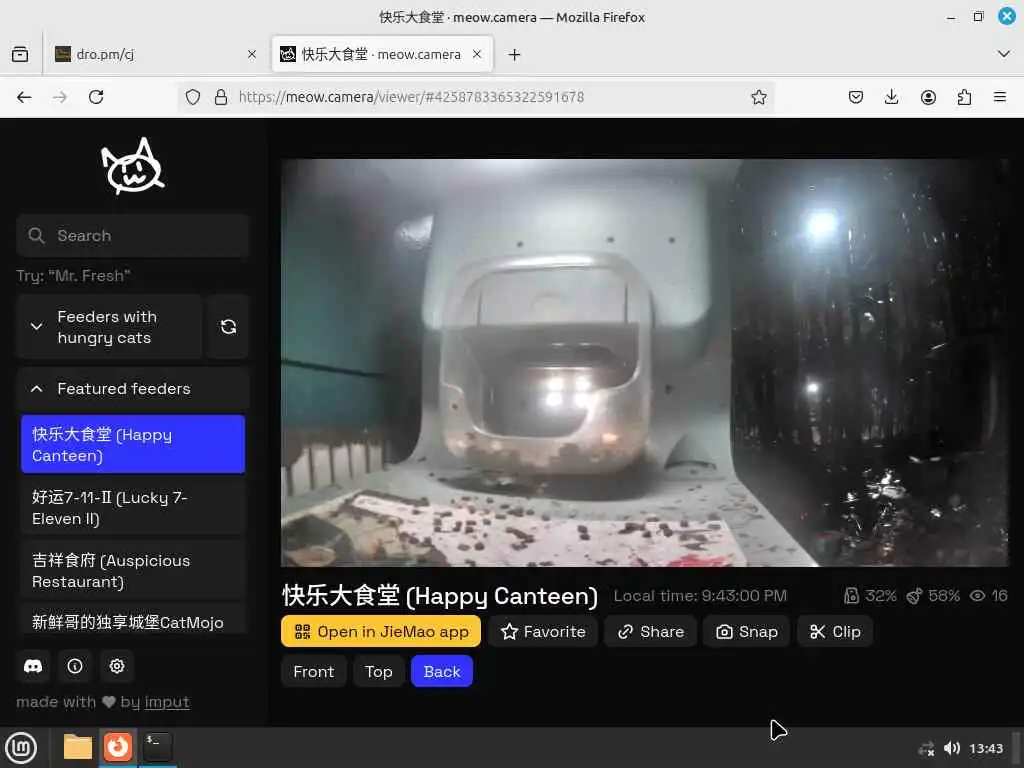This screenshot has height=768, width=1024.
Task: Click the cat feeder video stream
Action: tap(645, 362)
